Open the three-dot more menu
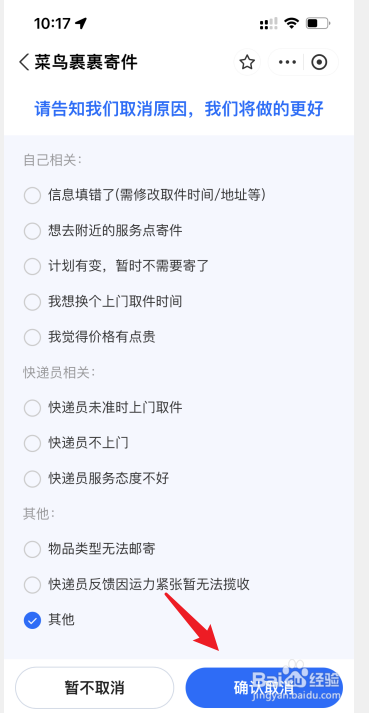The height and width of the screenshot is (713, 369). point(287,62)
